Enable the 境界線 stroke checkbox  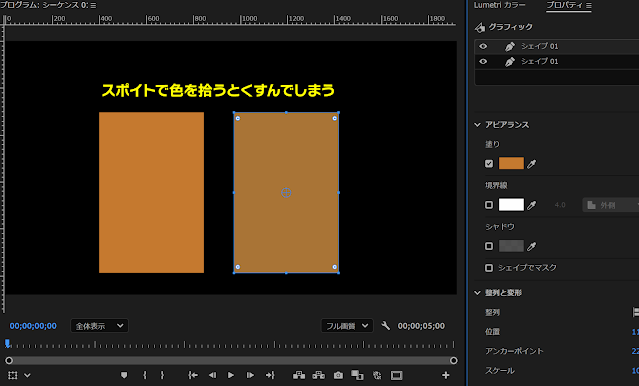click(489, 205)
